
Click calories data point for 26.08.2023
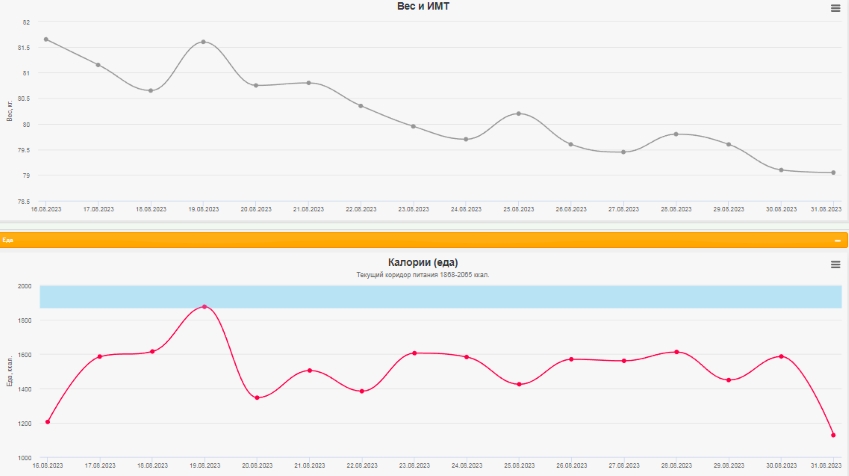(572, 359)
